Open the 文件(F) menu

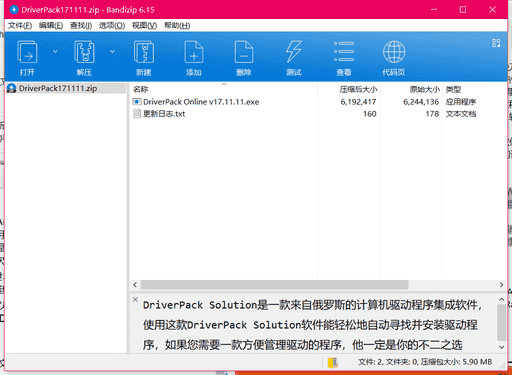(20, 25)
